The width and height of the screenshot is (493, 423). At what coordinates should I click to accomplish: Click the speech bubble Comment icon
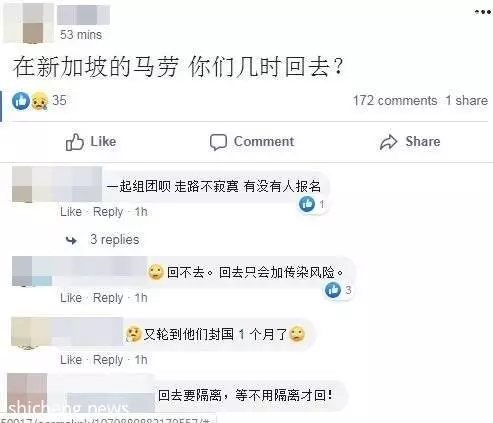(x=218, y=142)
